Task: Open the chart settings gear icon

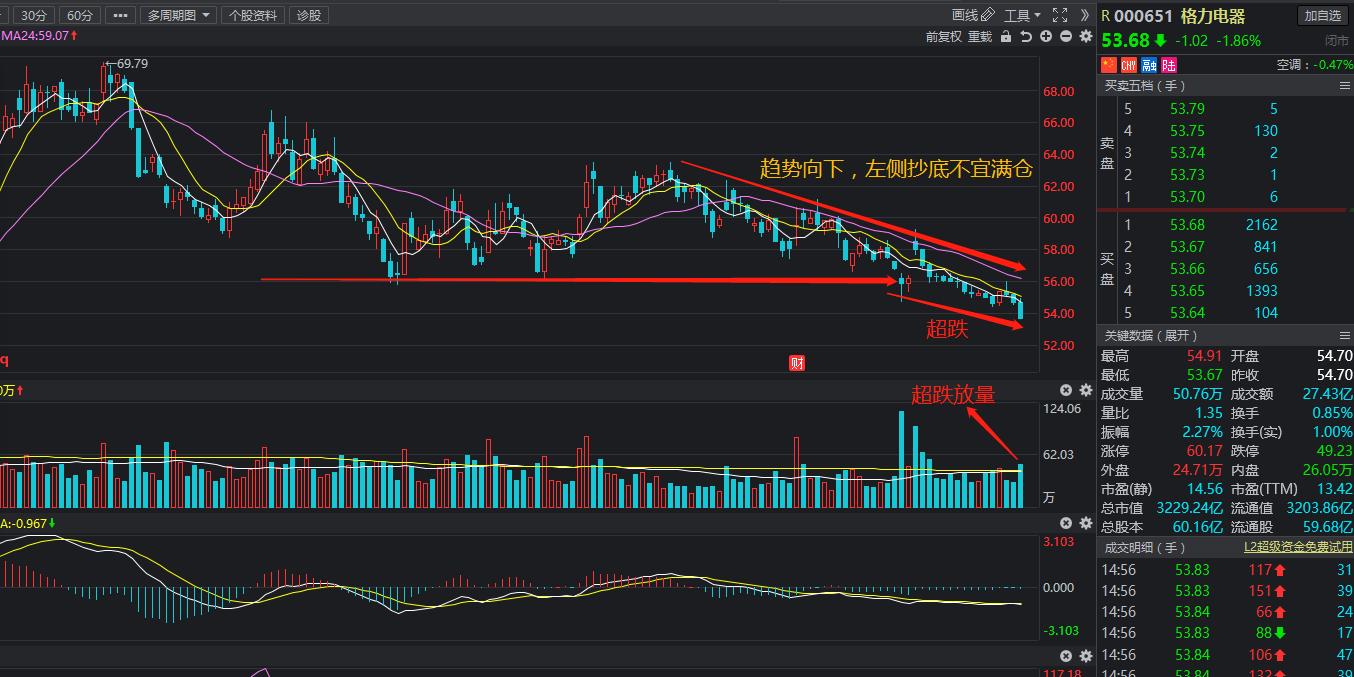Action: point(1086,37)
